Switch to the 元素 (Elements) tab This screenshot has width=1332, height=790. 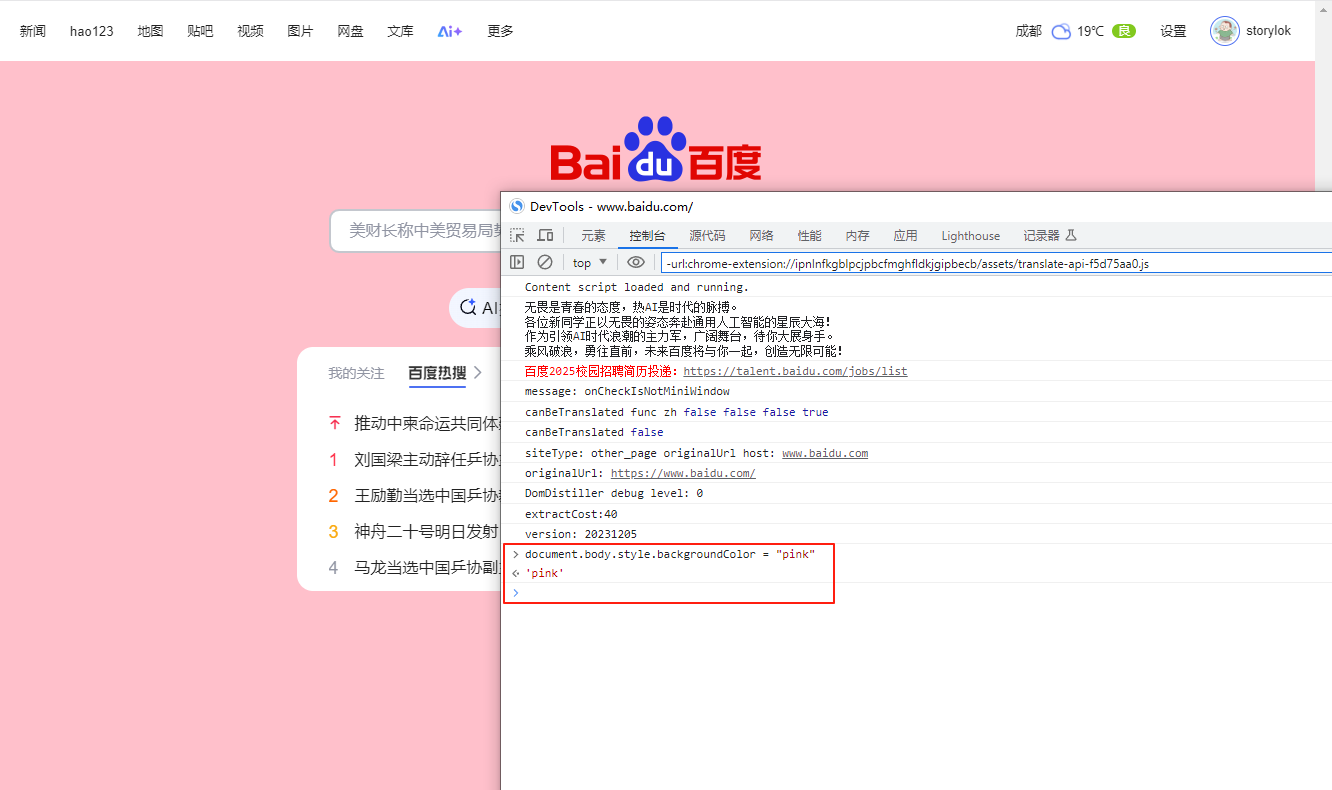(594, 236)
